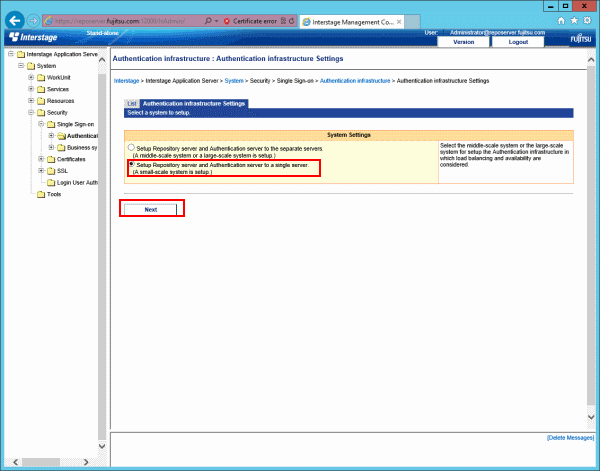Open Favorites star icon
Screen dimensions: 600x471
click(x=574, y=21)
